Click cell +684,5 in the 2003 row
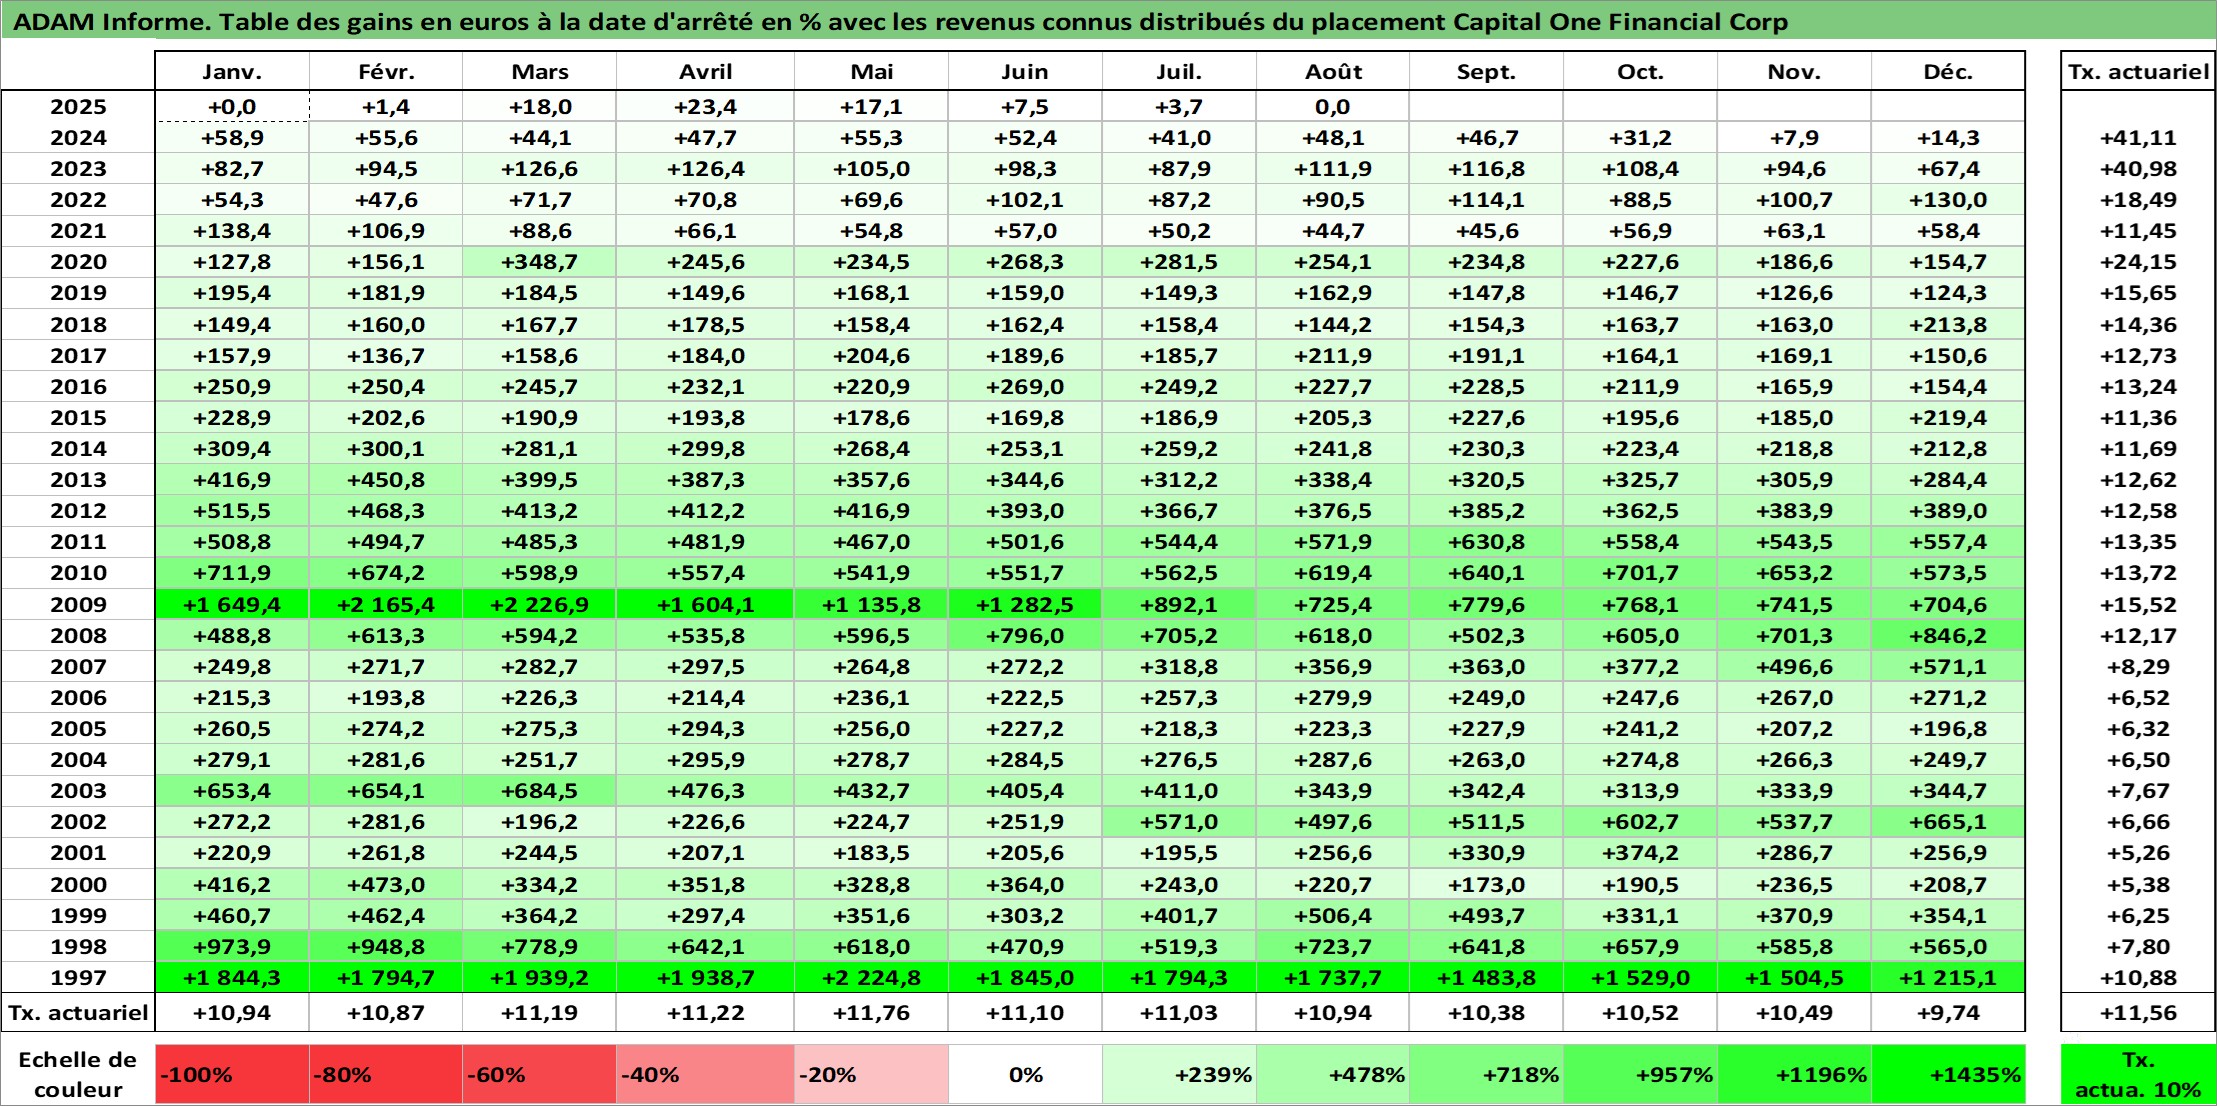This screenshot has height=1106, width=2217. (539, 791)
